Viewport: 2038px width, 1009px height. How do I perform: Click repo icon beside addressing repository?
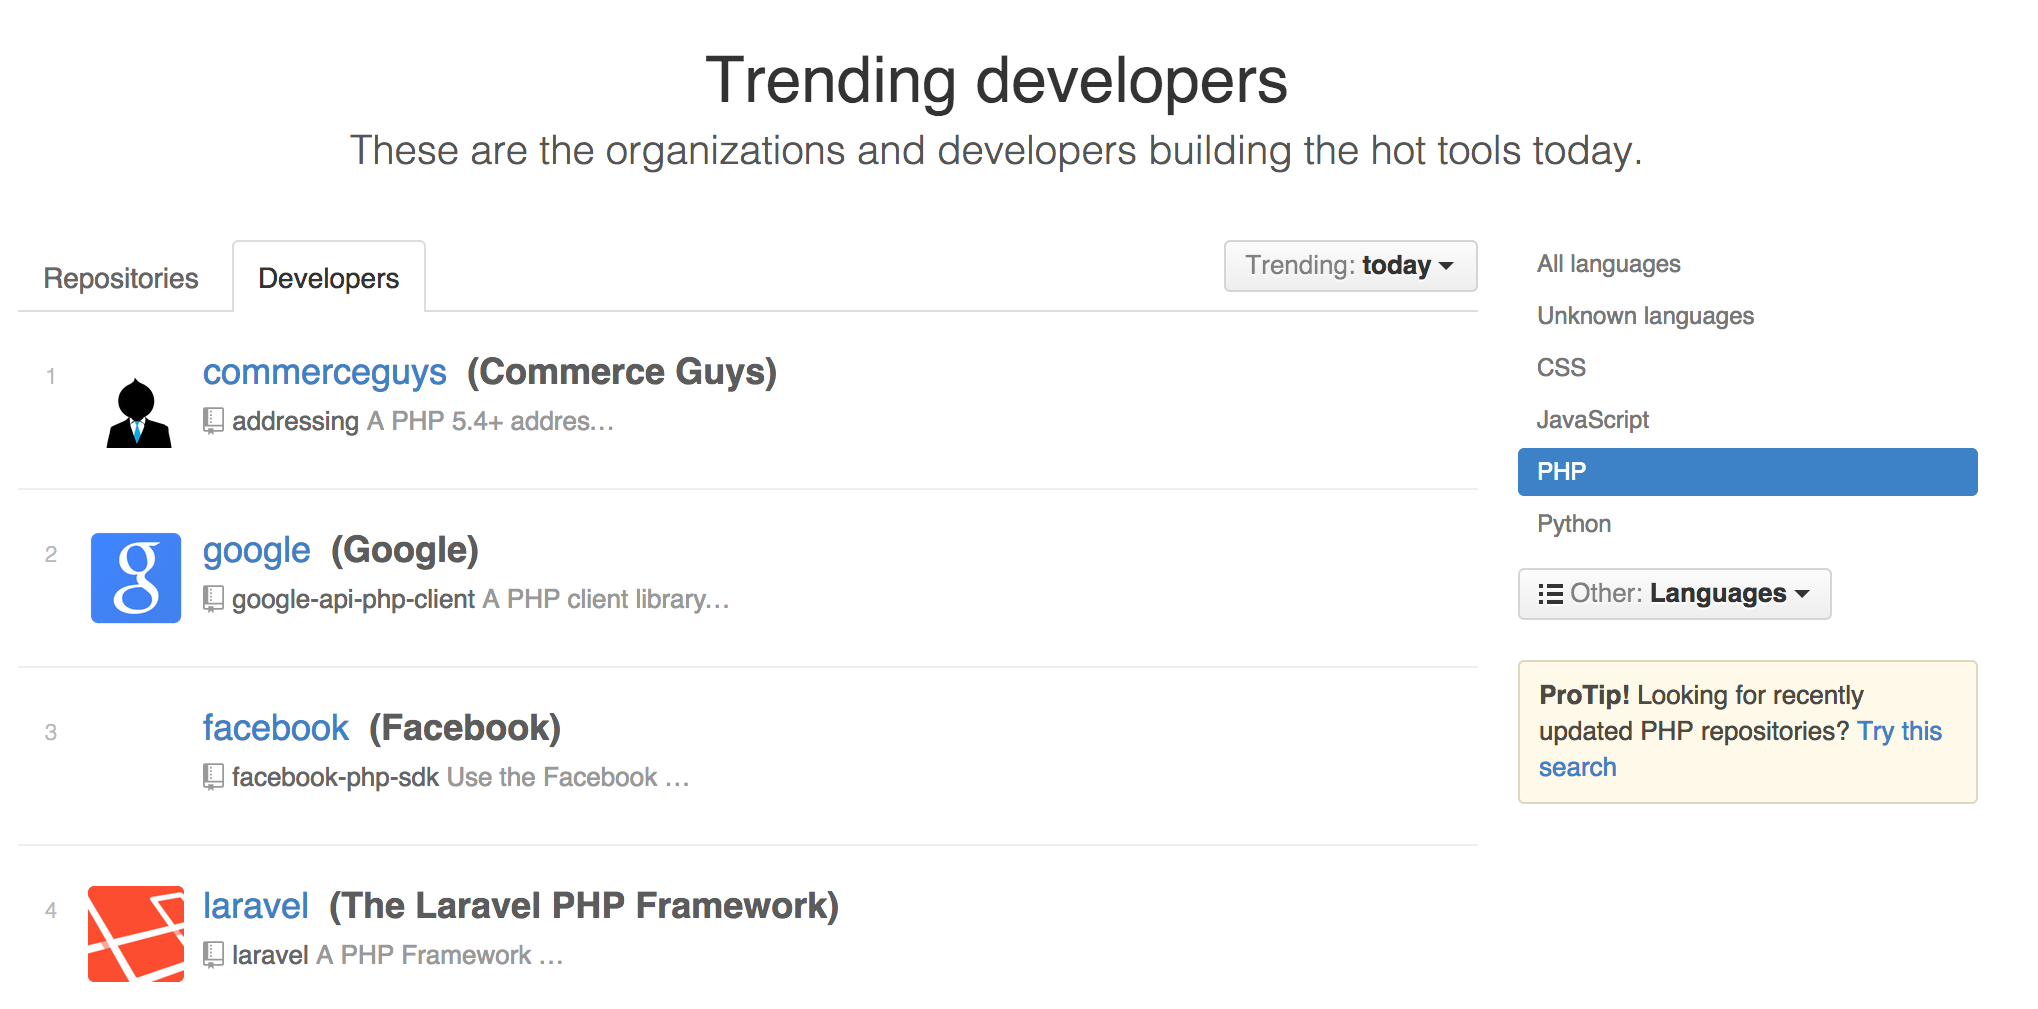pos(213,421)
